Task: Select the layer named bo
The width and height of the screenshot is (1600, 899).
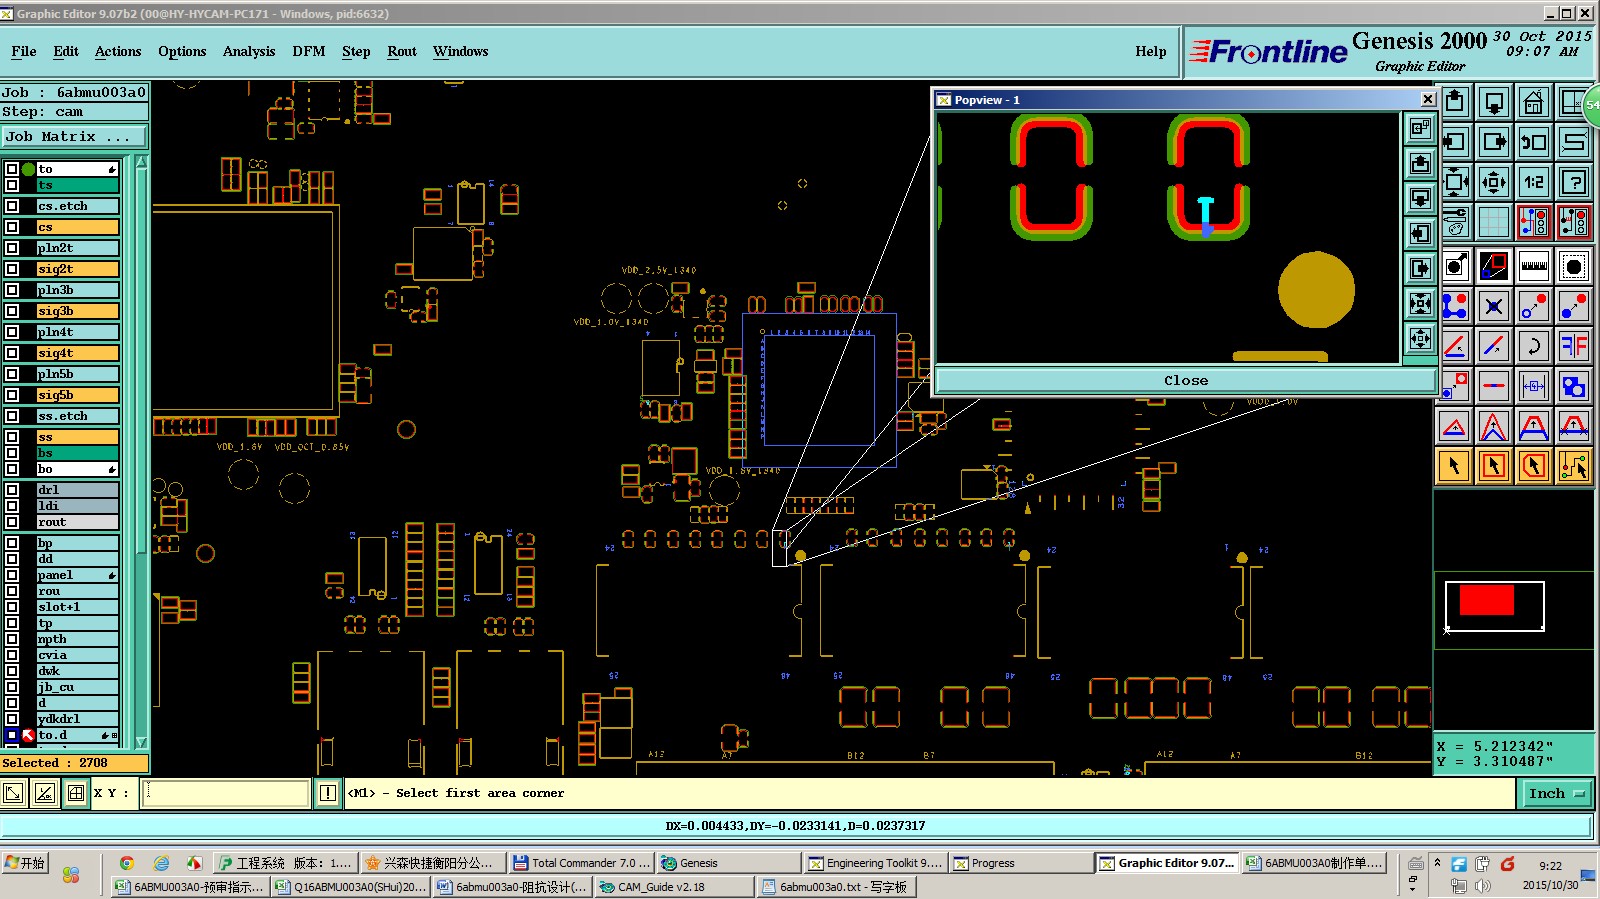Action: 77,469
